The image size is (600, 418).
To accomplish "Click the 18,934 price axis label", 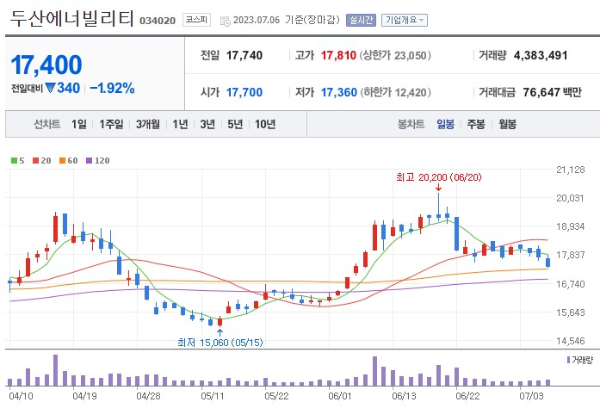I will [571, 227].
